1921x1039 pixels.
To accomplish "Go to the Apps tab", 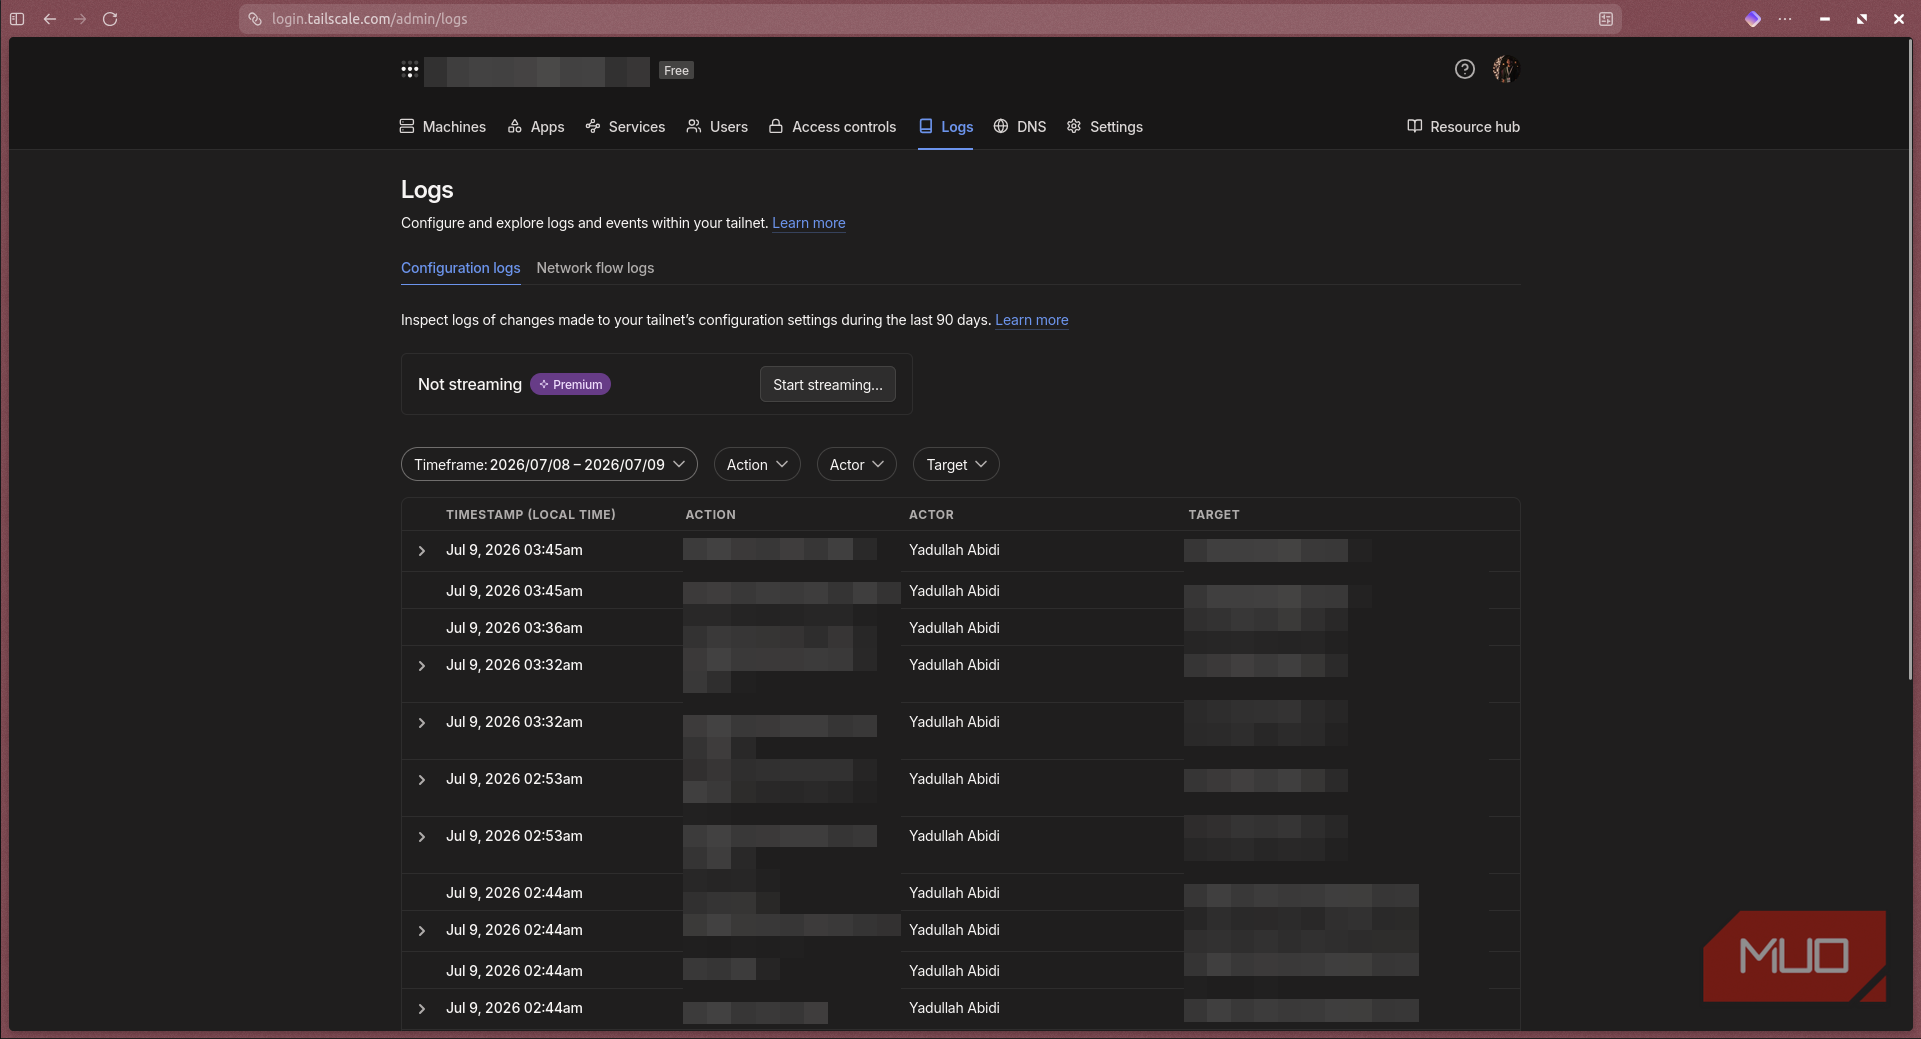I will point(536,127).
